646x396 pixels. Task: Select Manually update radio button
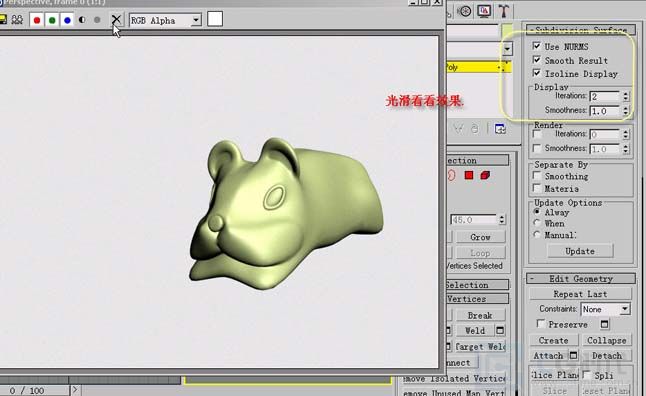pos(537,234)
